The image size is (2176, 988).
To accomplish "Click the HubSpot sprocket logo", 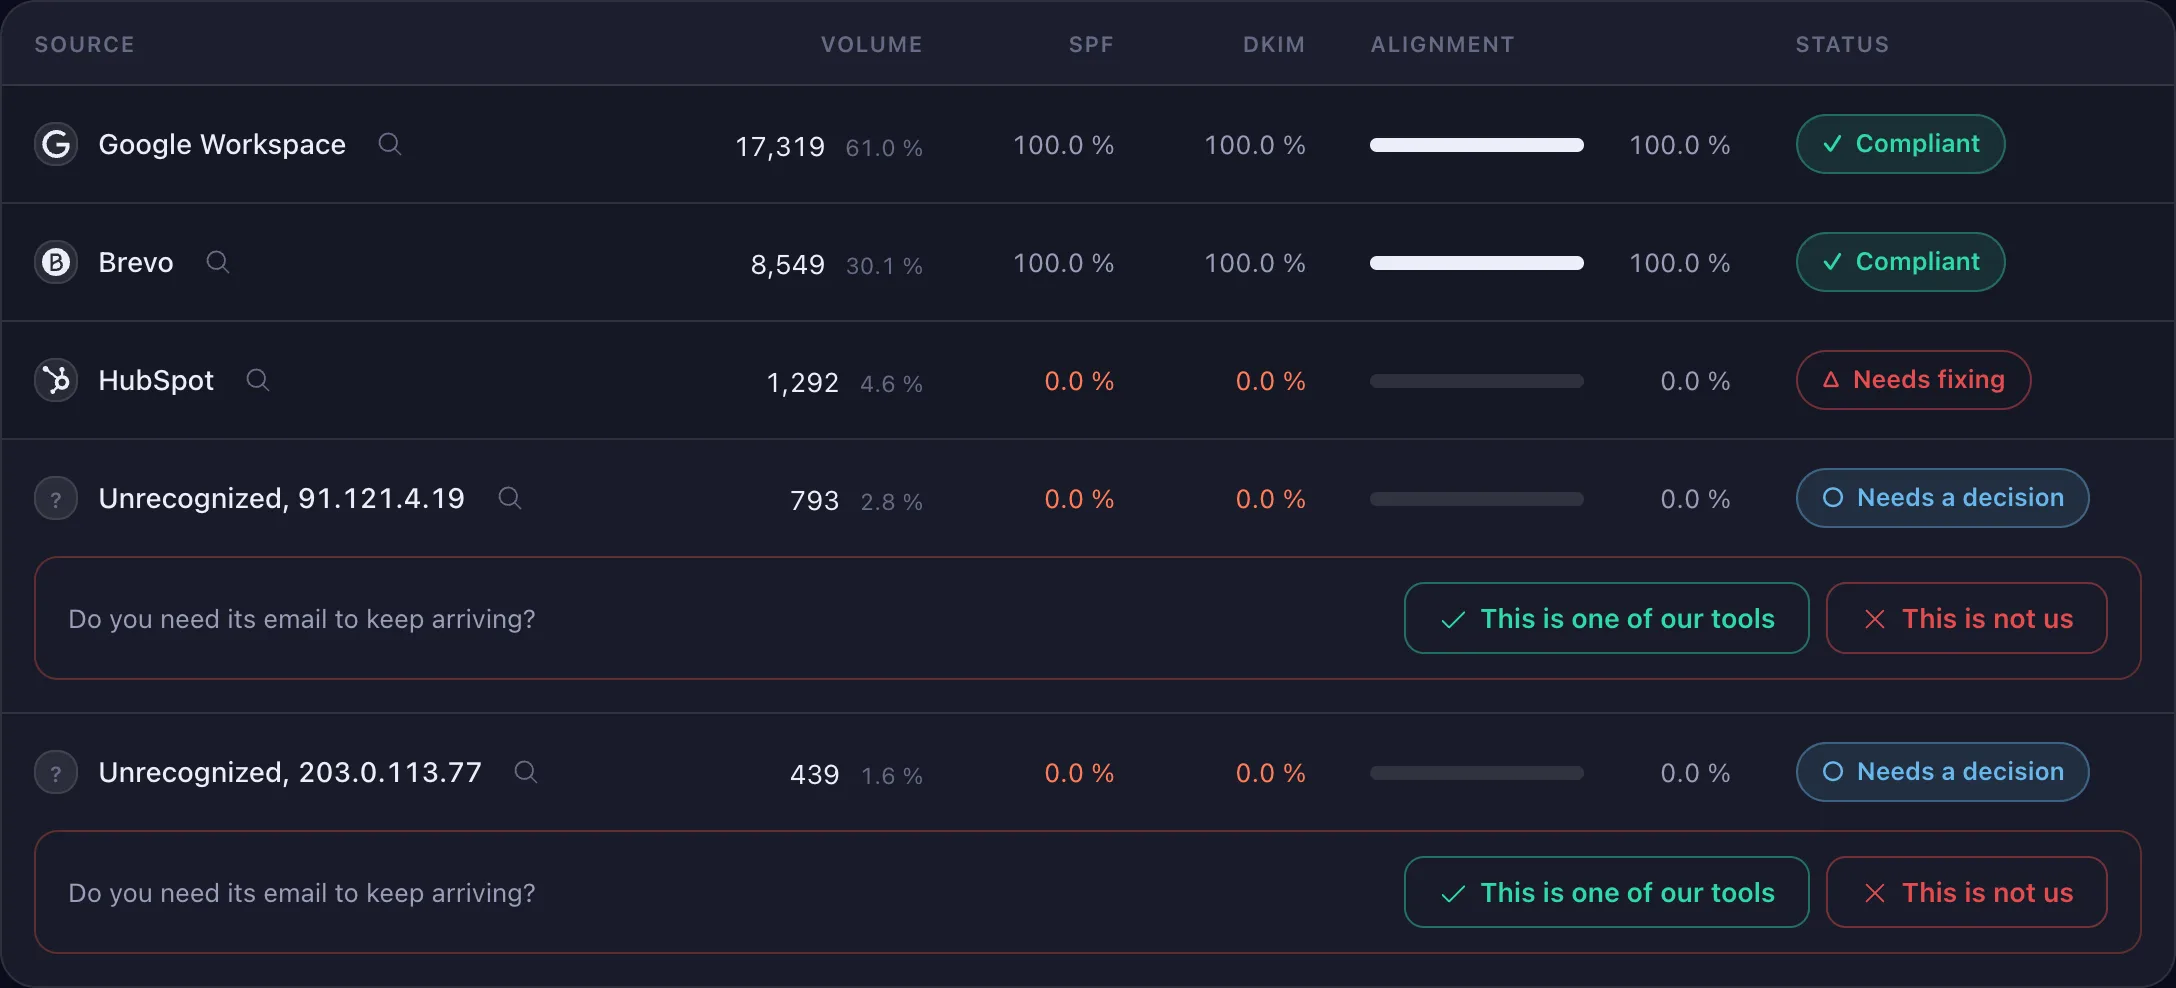I will point(56,380).
